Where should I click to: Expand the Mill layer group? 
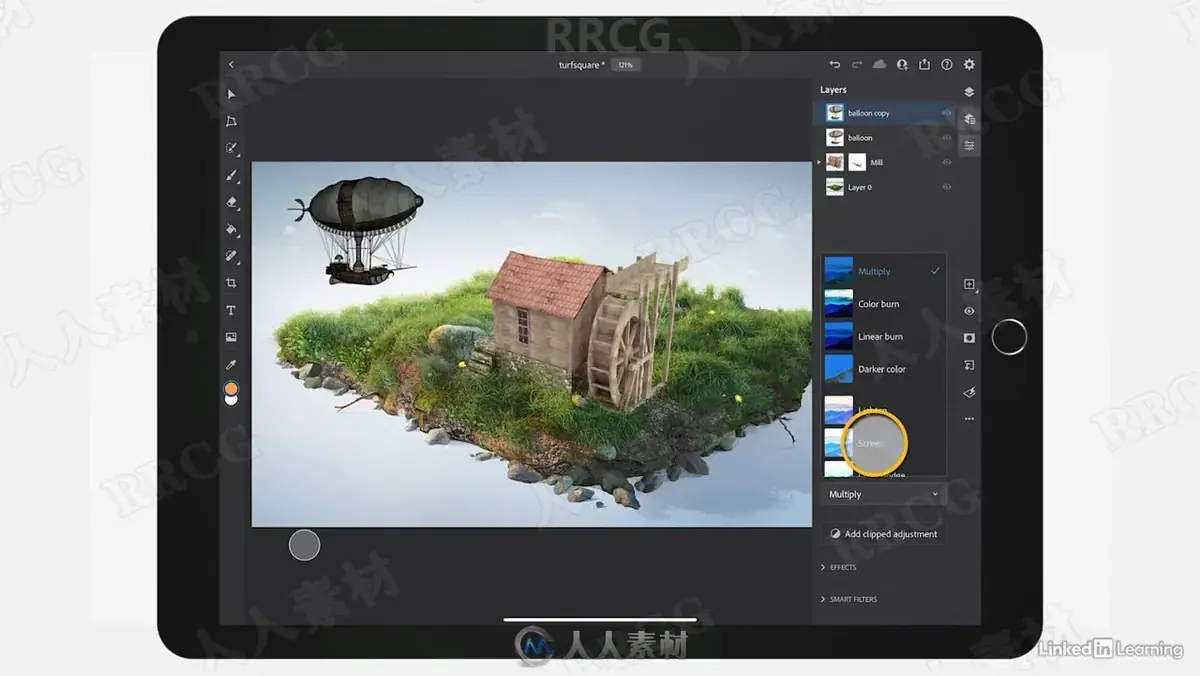point(820,162)
